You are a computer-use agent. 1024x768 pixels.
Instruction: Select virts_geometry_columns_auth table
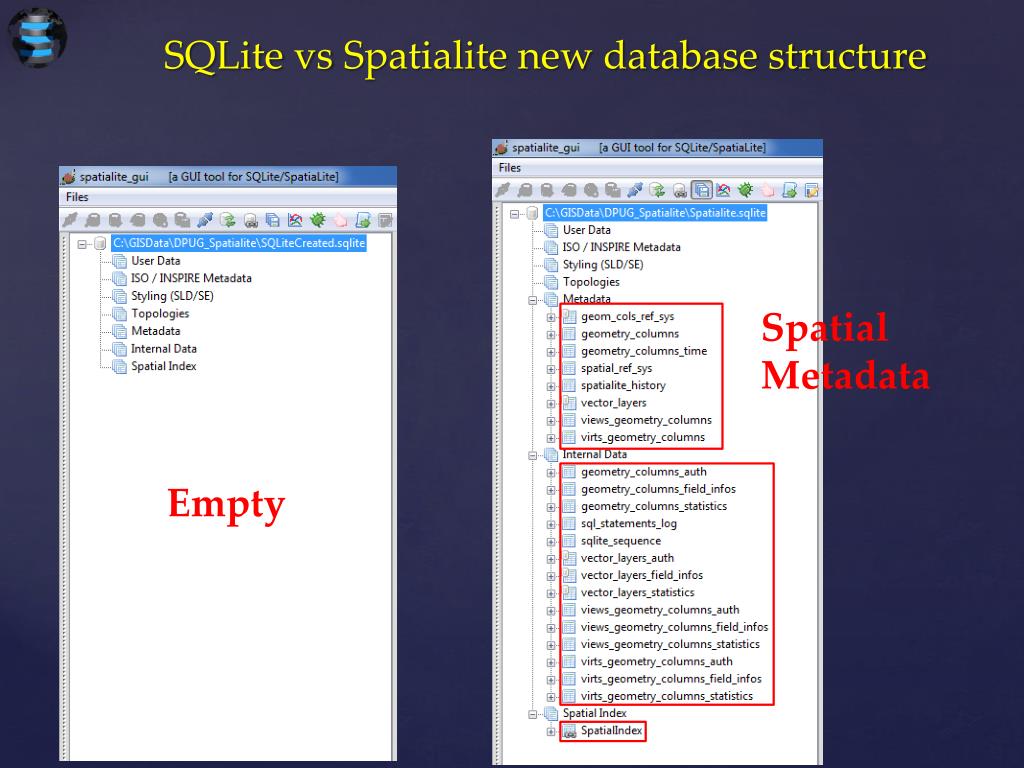pyautogui.click(x=656, y=662)
